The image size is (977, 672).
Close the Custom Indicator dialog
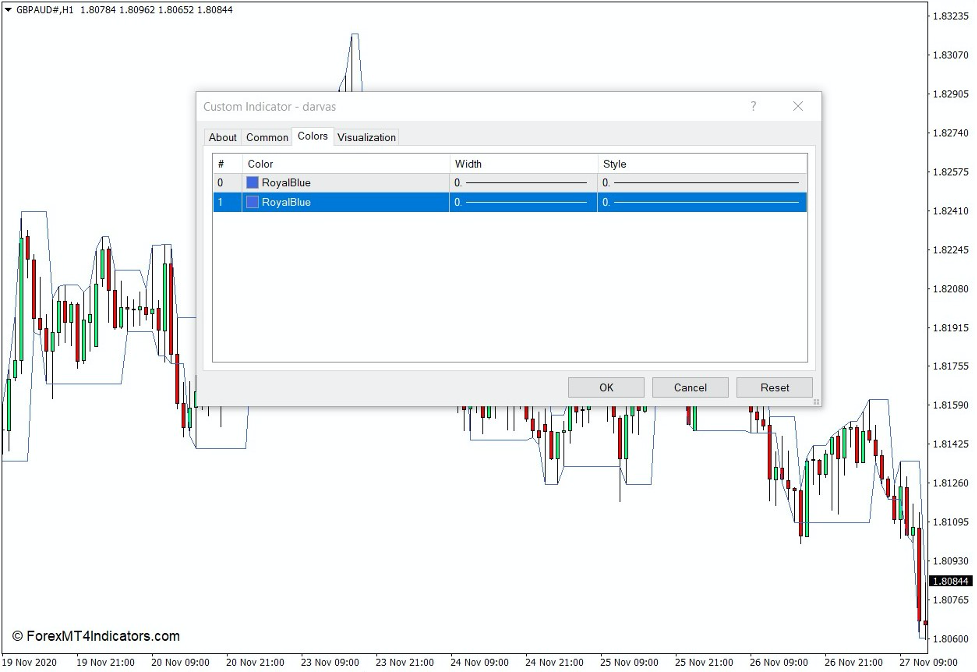[x=798, y=106]
